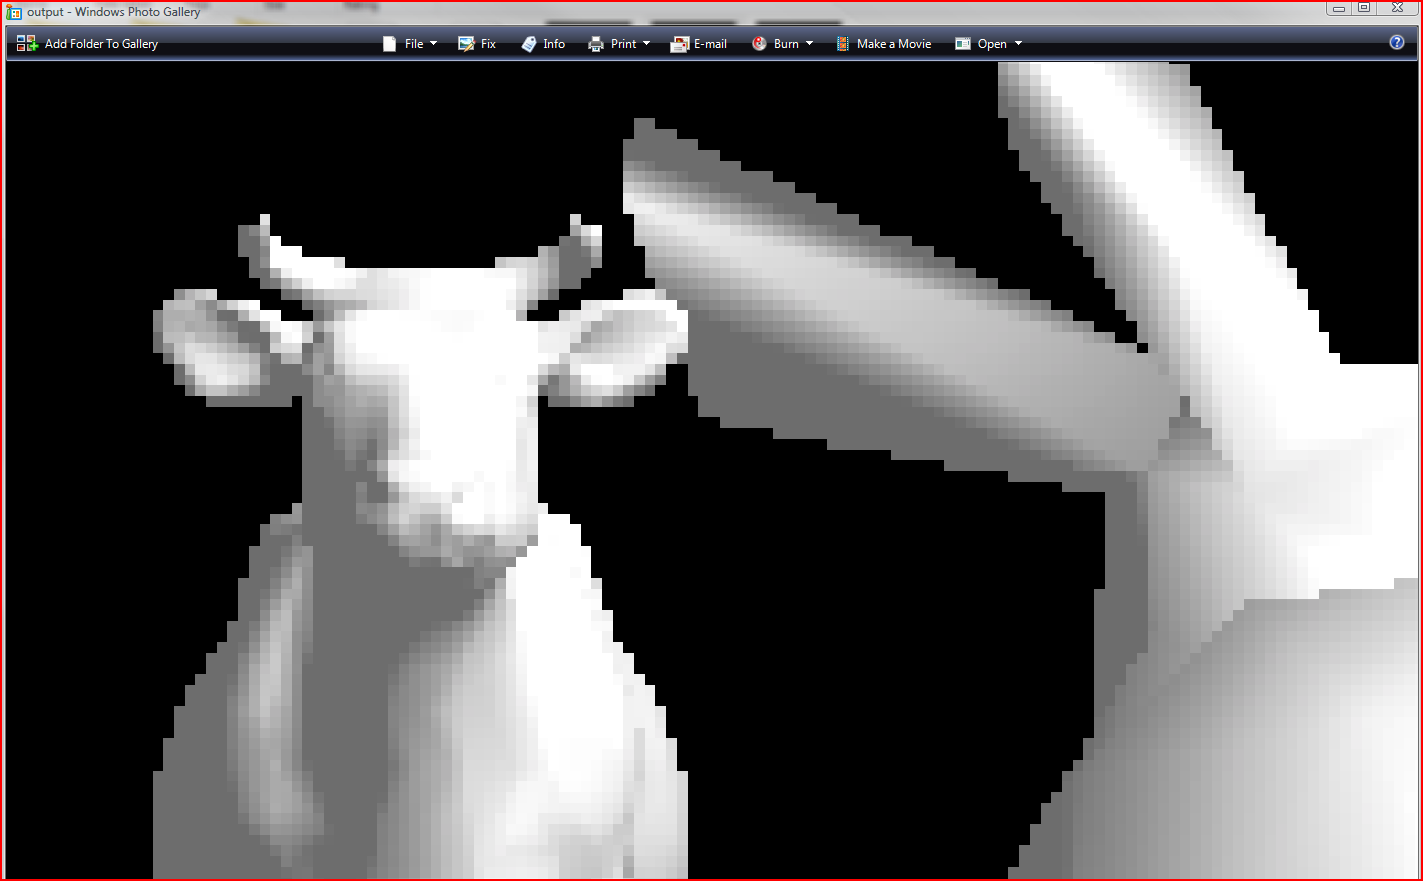Click the blue Help question mark icon
This screenshot has width=1423, height=881.
click(x=1397, y=42)
